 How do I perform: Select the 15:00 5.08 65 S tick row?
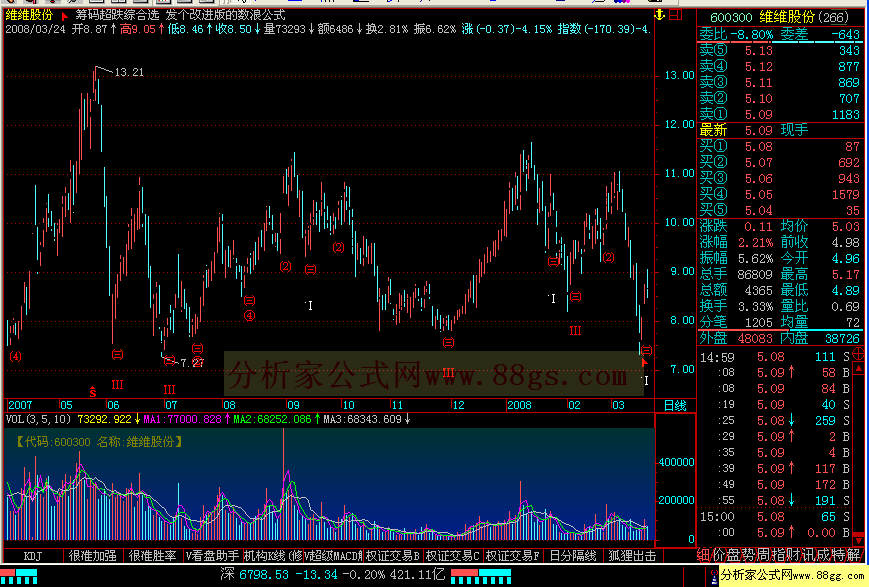pos(774,517)
